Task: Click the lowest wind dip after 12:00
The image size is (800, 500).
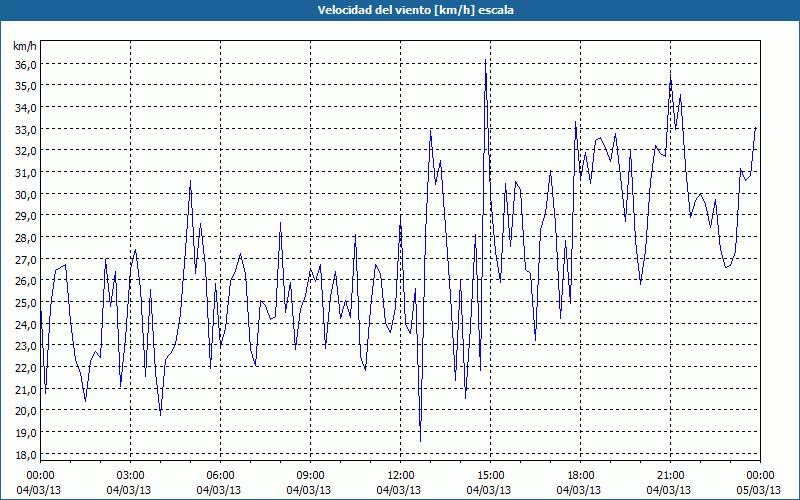Action: pyautogui.click(x=420, y=440)
